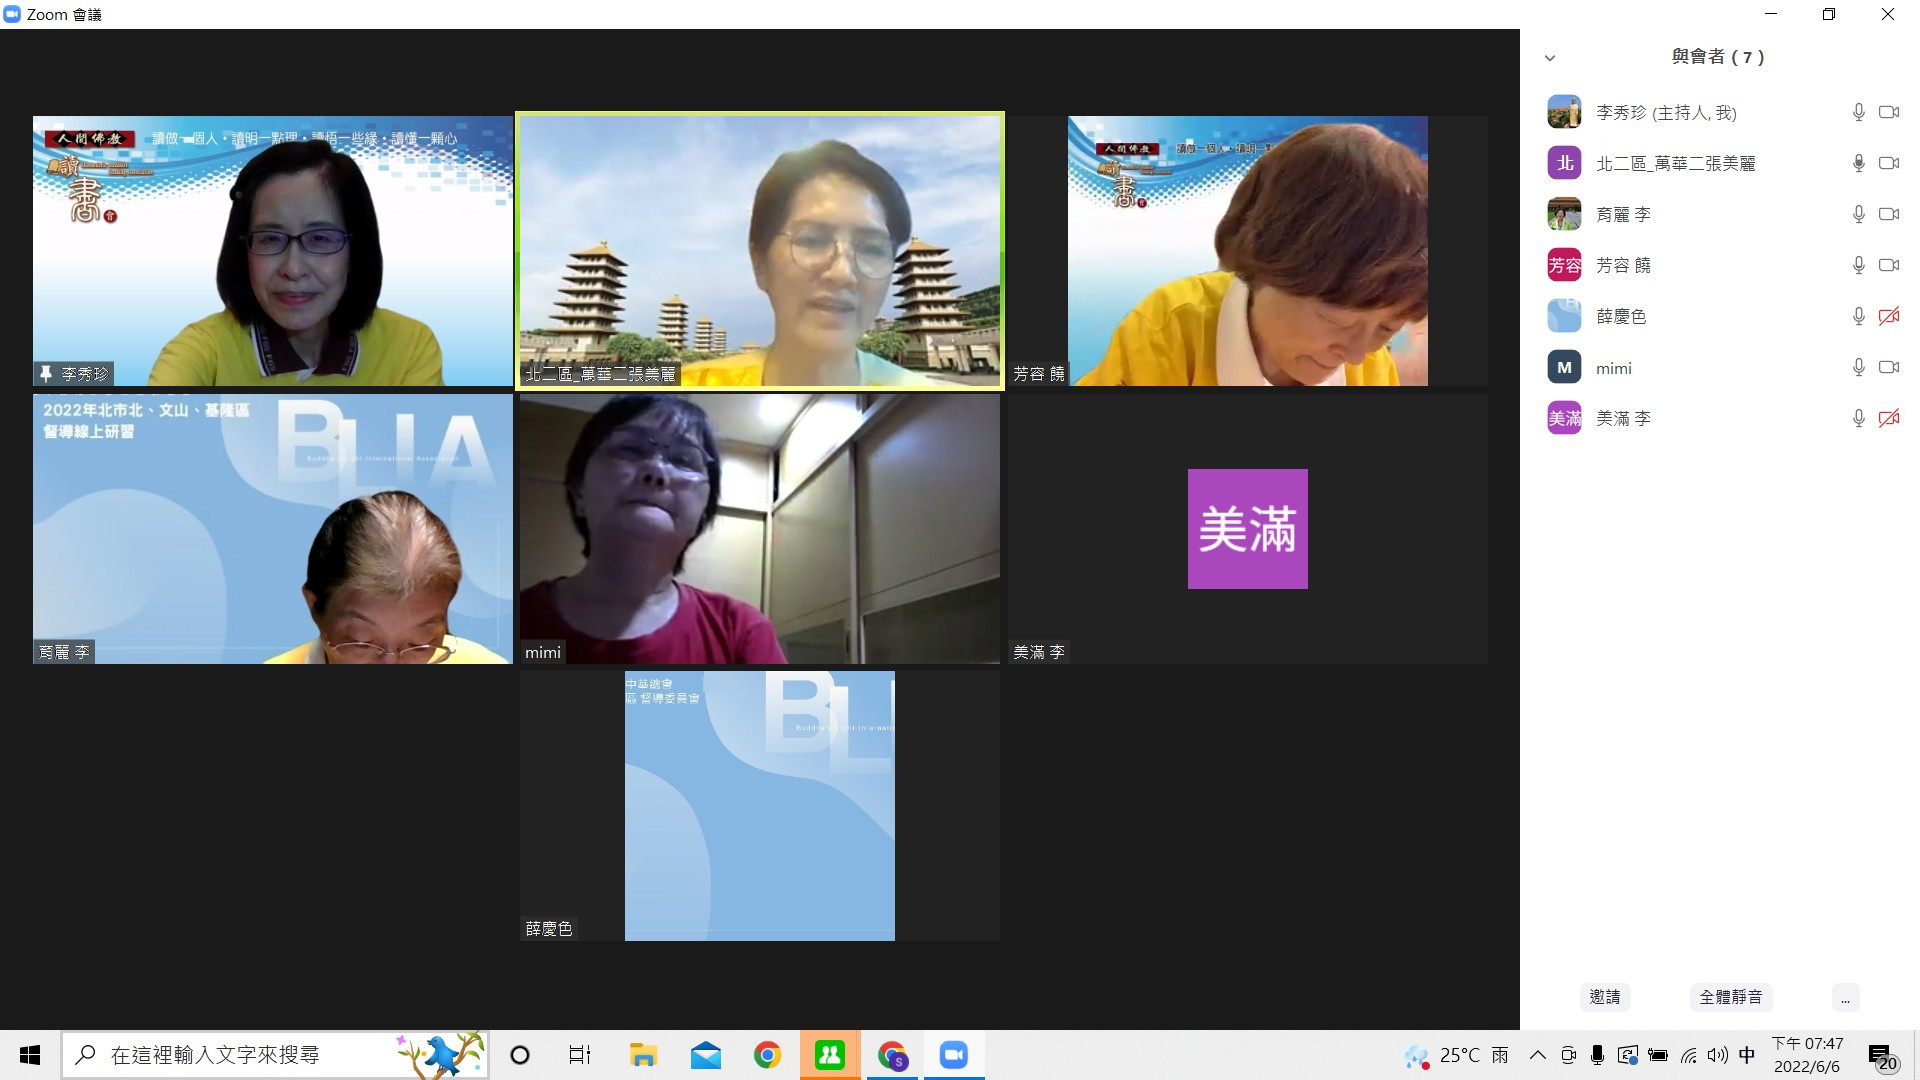Click the purple 美滿 avatar in participants list
This screenshot has height=1080, width=1920.
pyautogui.click(x=1564, y=418)
